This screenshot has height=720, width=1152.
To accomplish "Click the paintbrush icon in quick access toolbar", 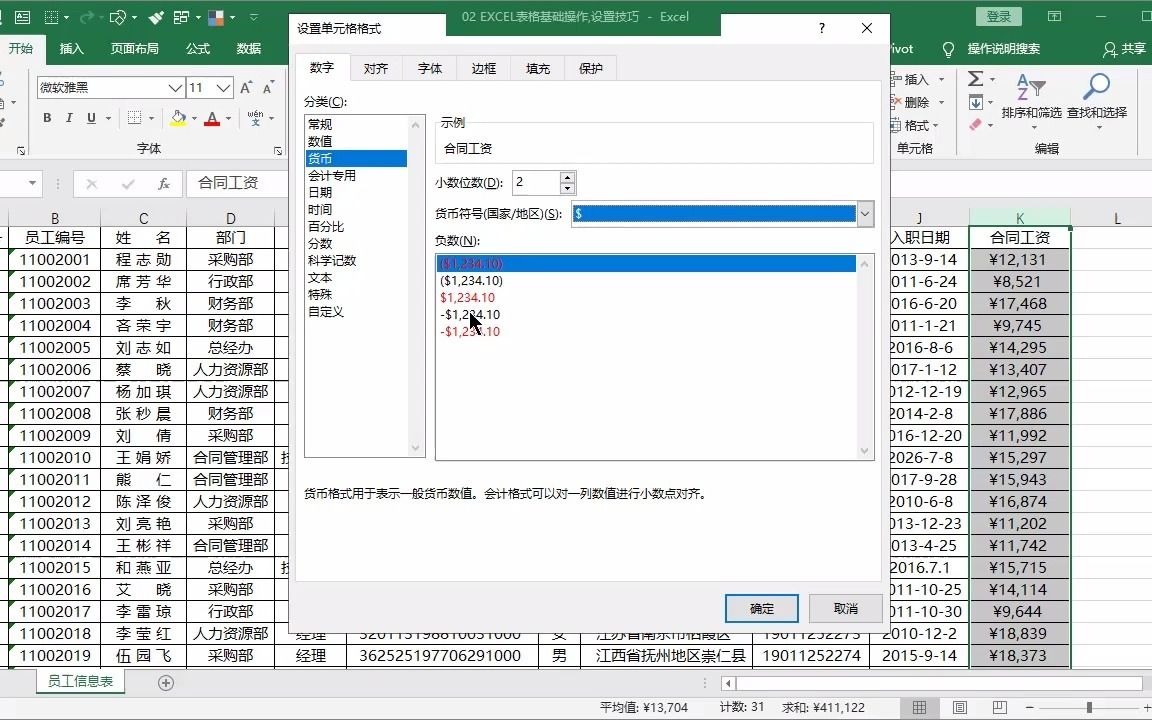I will [156, 16].
